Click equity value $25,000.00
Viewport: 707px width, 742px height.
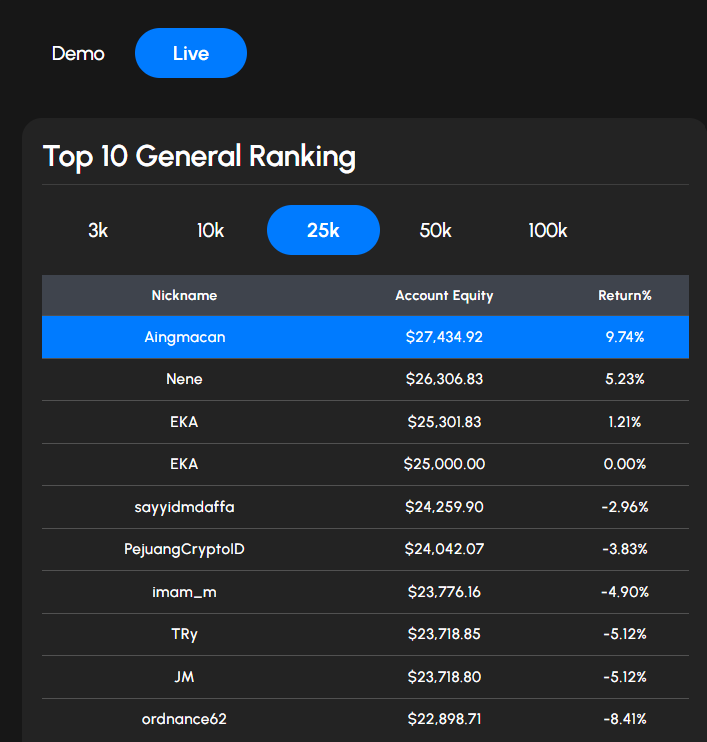tap(444, 464)
